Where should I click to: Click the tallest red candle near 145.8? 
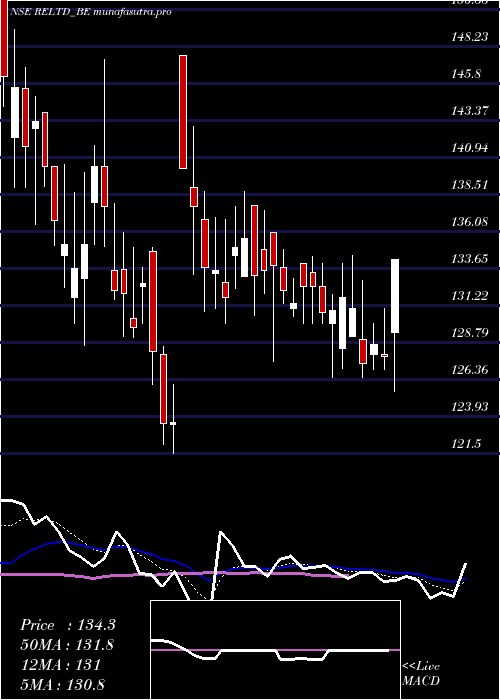click(x=183, y=112)
